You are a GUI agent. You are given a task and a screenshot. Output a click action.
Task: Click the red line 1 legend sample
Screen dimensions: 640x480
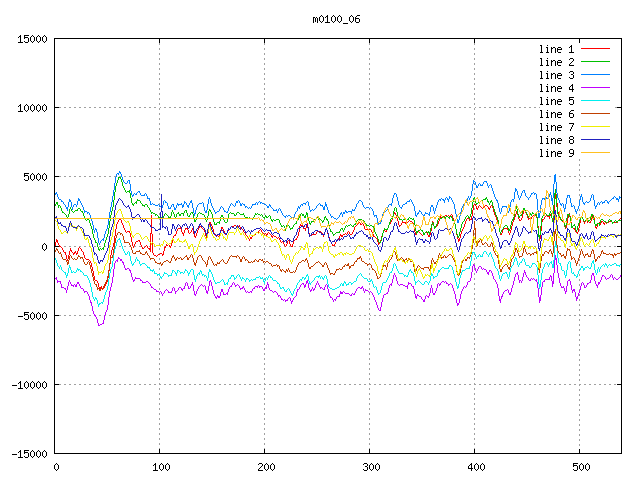tap(596, 49)
